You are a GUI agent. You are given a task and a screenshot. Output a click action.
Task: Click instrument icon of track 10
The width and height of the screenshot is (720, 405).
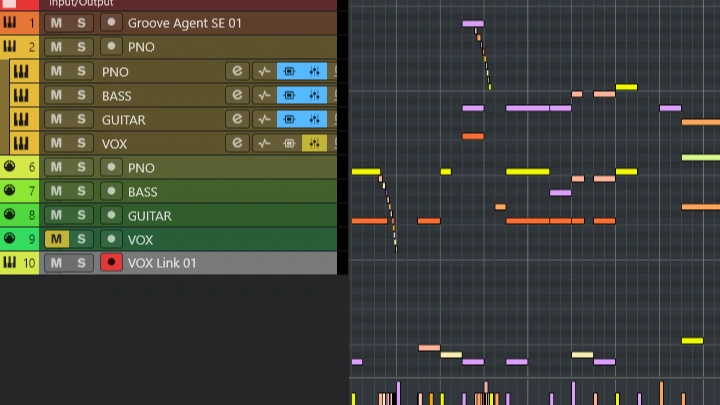(x=10, y=262)
